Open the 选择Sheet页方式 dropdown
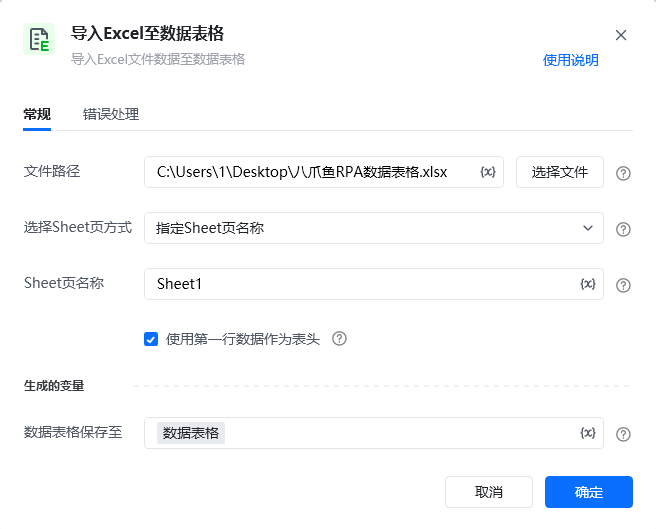Image resolution: width=656 pixels, height=529 pixels. [374, 228]
